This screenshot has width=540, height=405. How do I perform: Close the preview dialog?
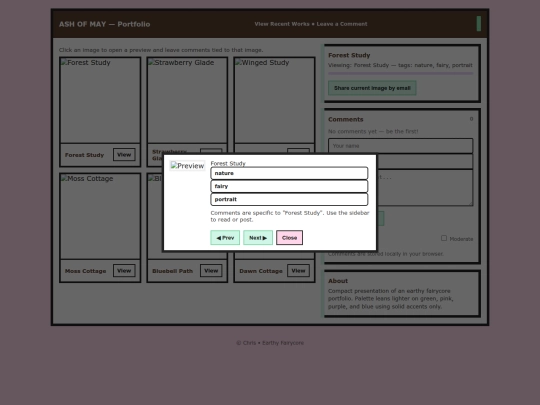tap(289, 238)
